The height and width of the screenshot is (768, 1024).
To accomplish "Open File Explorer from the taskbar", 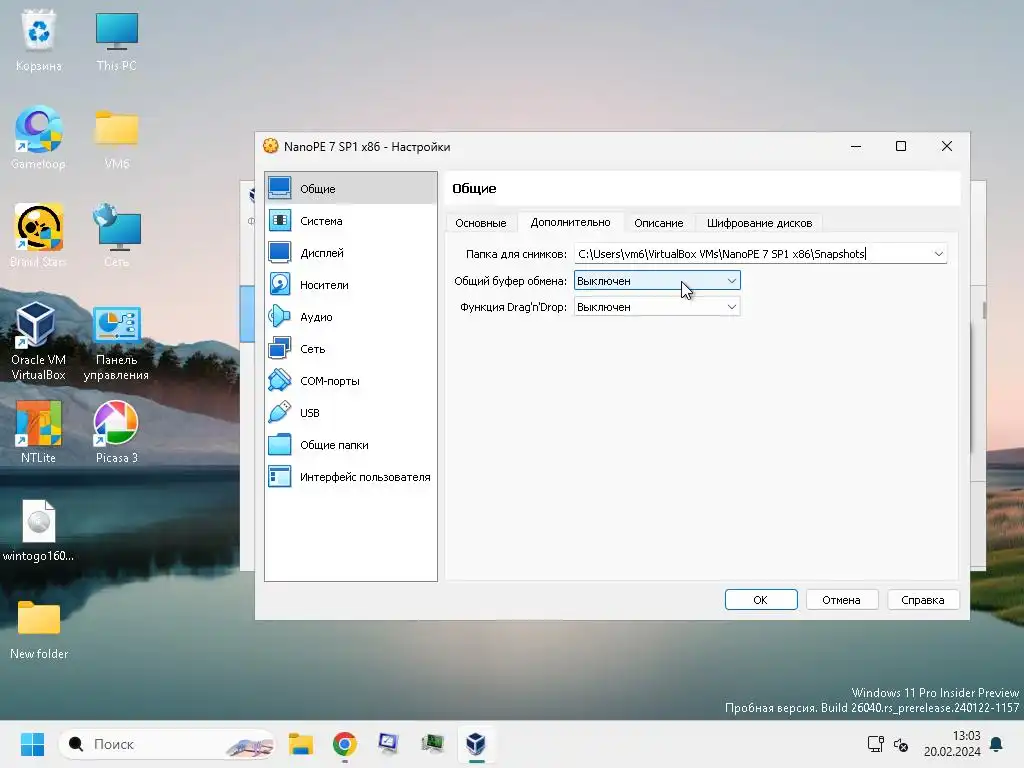I will (x=301, y=744).
